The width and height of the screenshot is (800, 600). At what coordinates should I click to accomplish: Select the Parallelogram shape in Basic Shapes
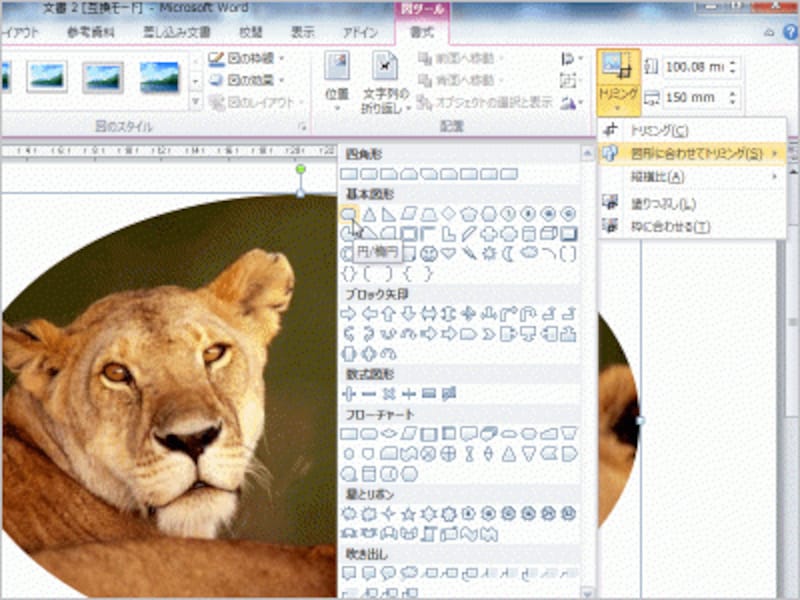pos(409,214)
